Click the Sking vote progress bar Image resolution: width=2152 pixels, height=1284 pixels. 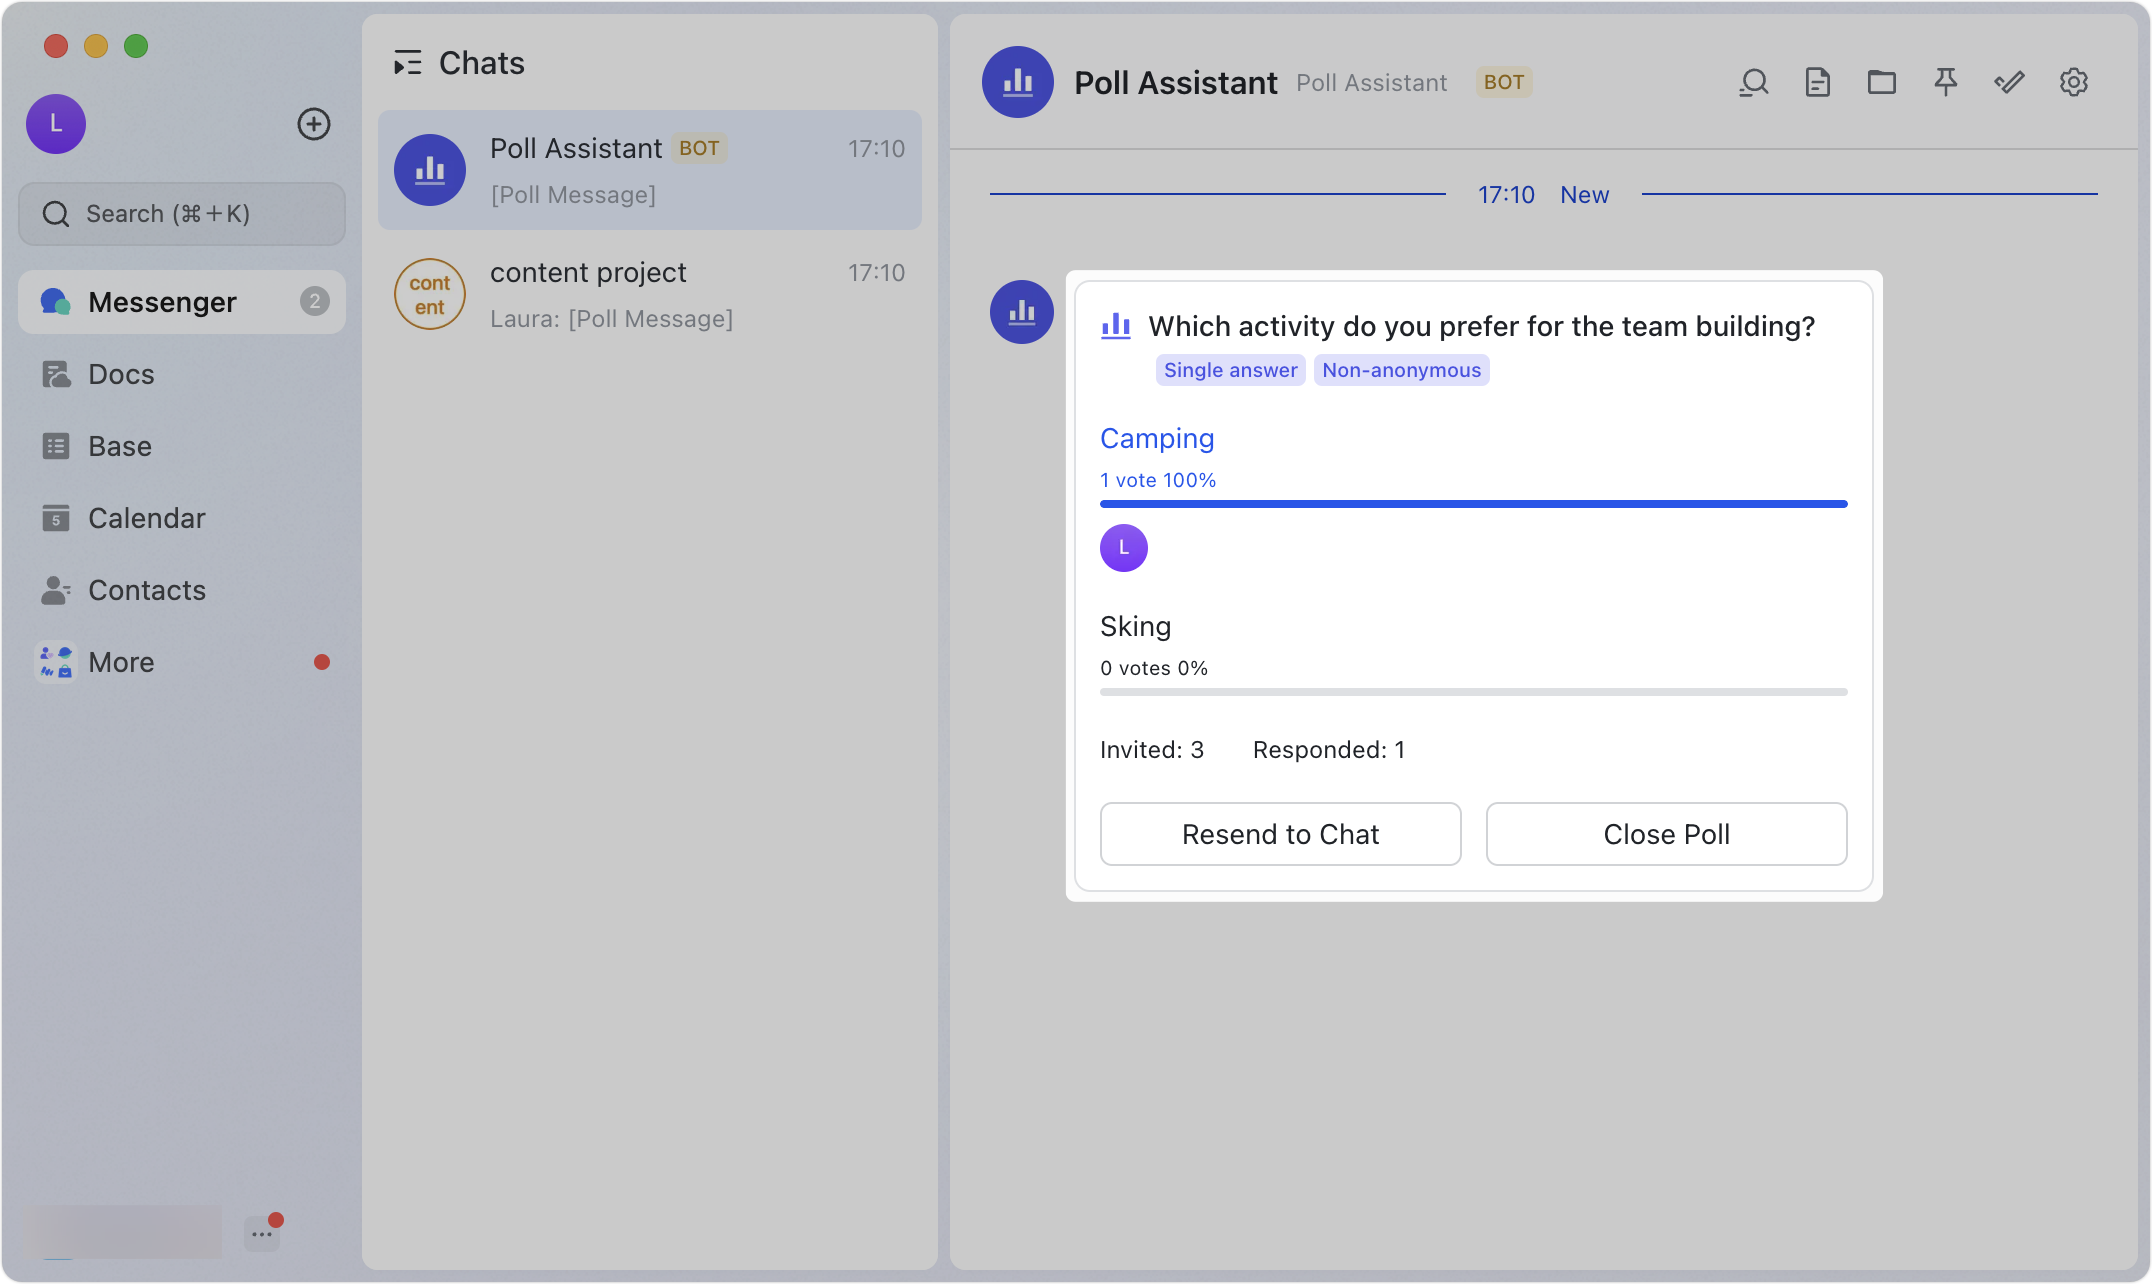[1474, 692]
